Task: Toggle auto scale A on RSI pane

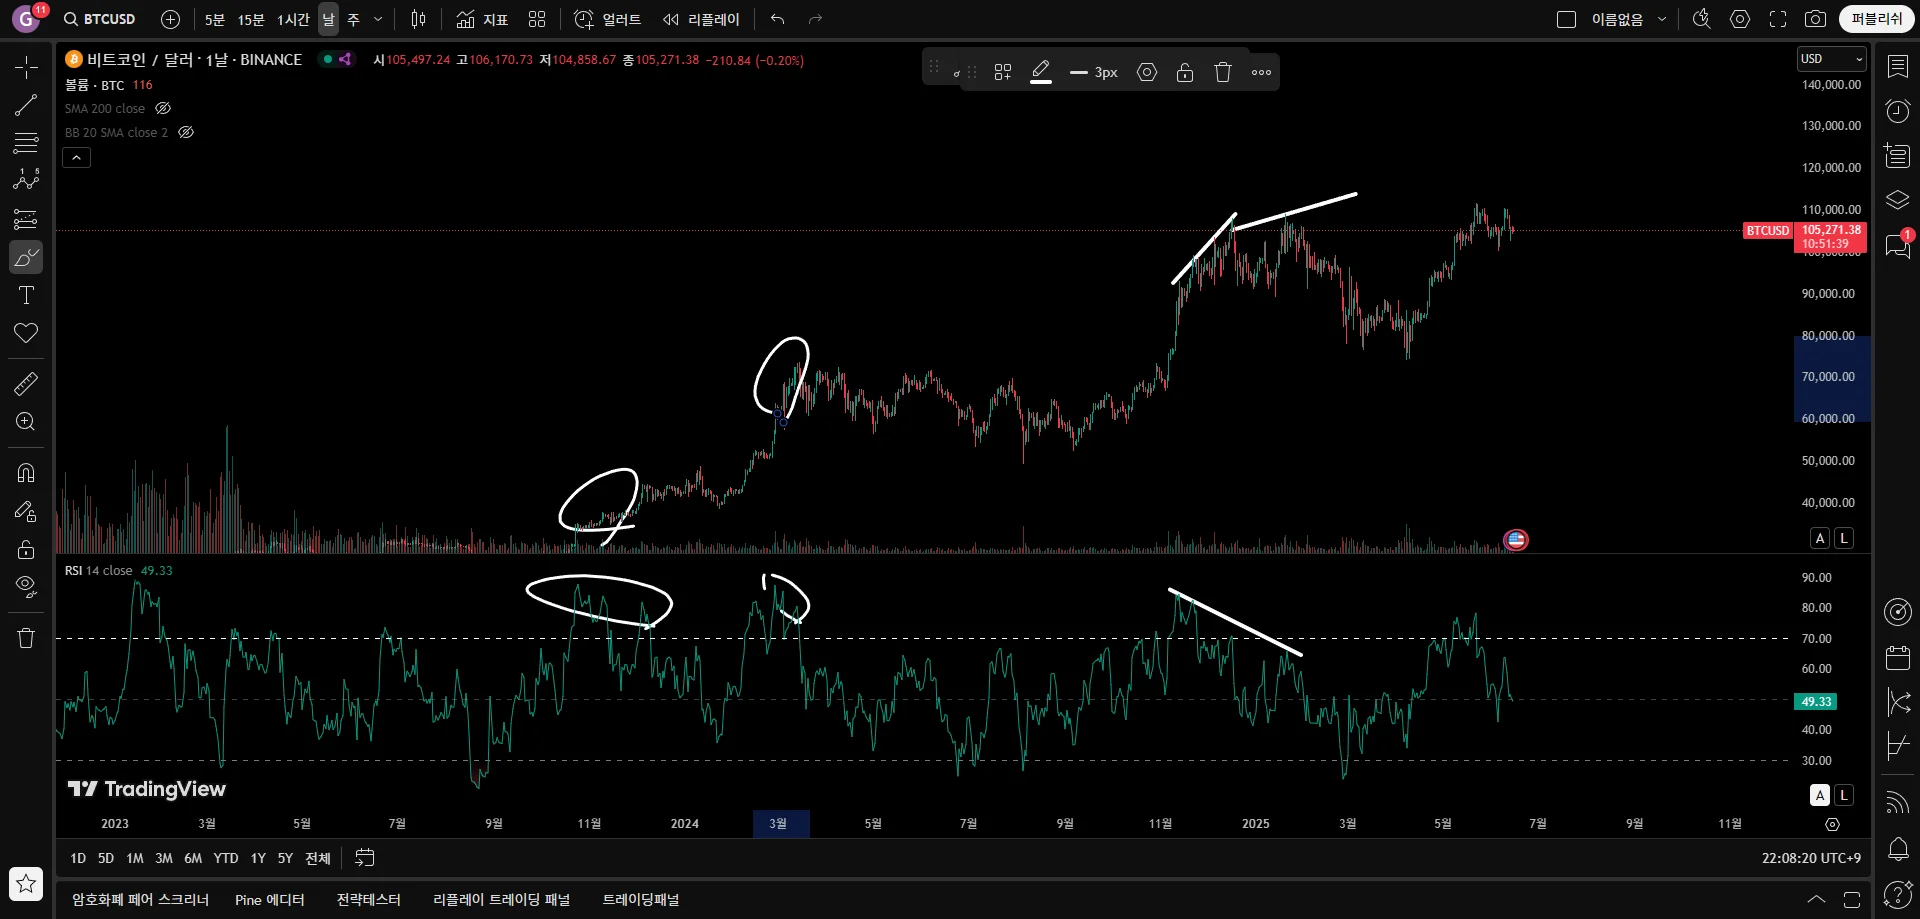Action: [x=1820, y=795]
